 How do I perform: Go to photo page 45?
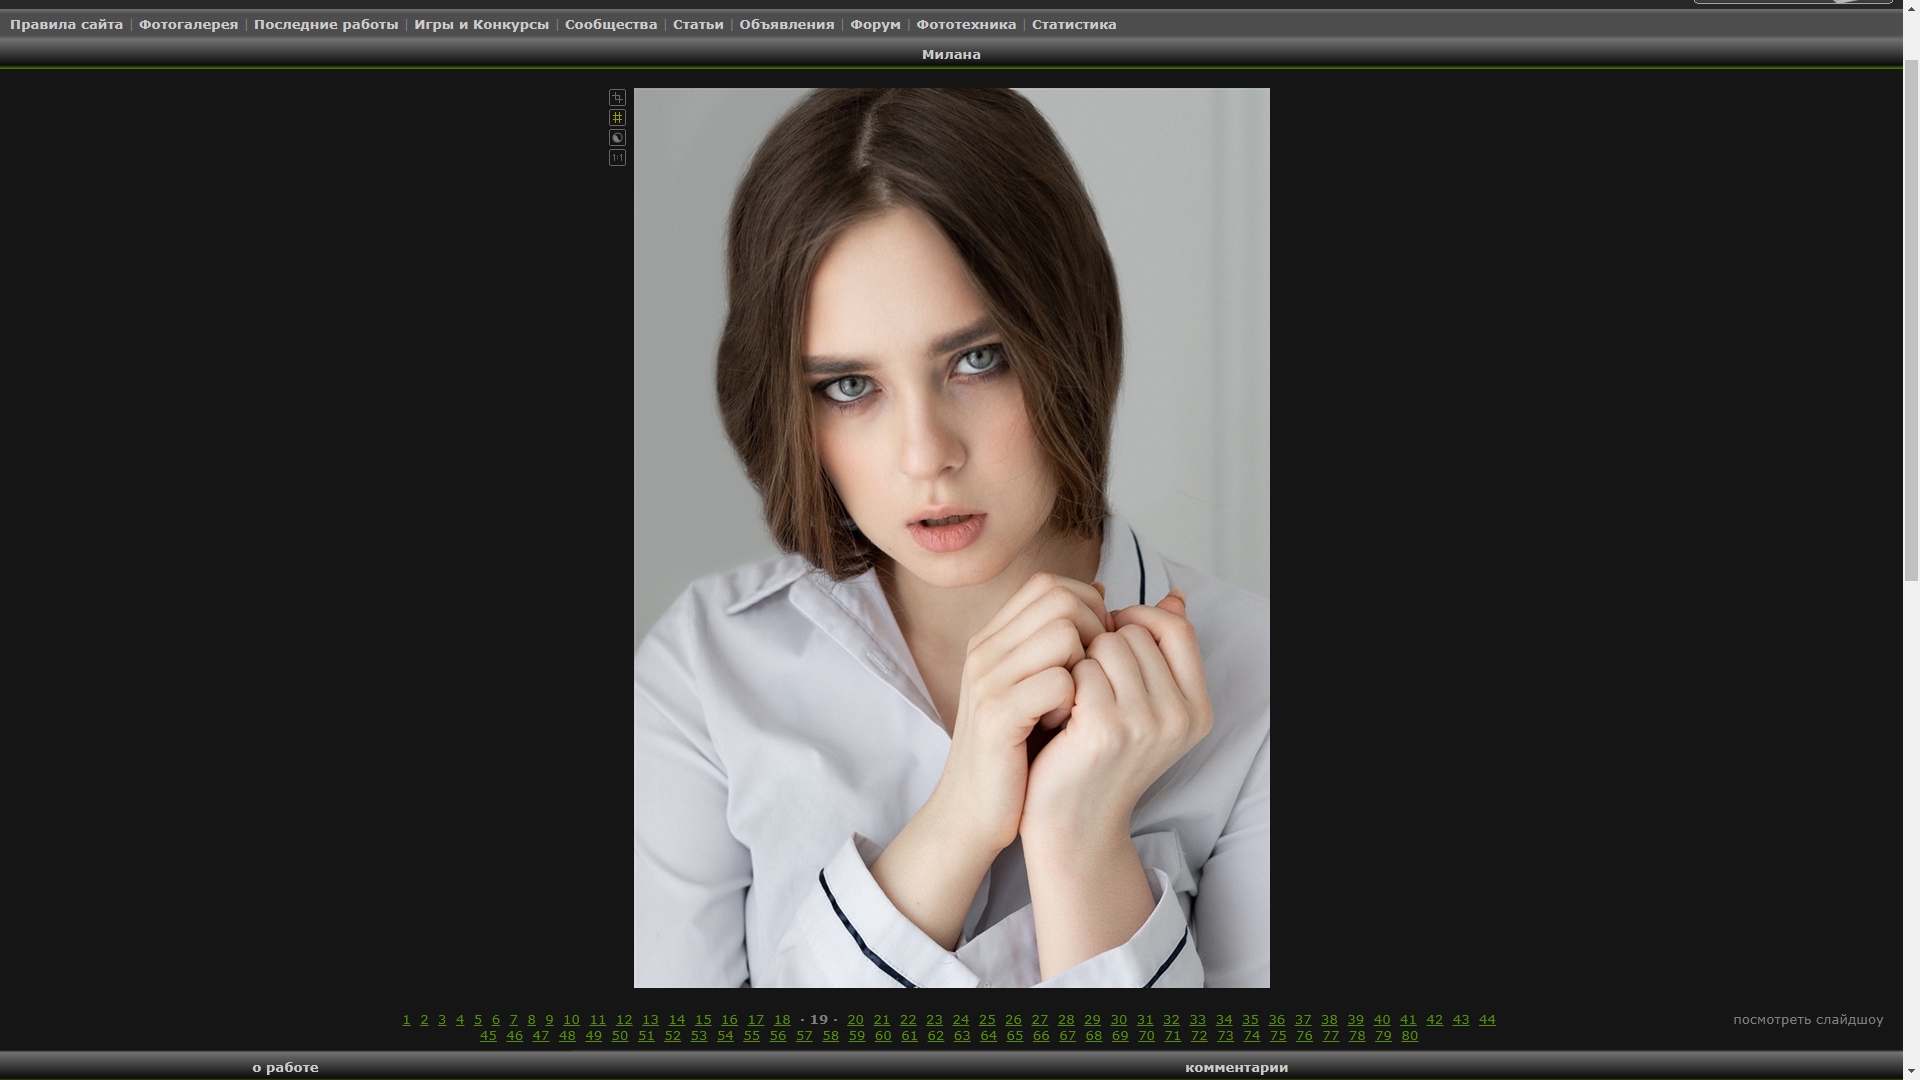point(488,1035)
